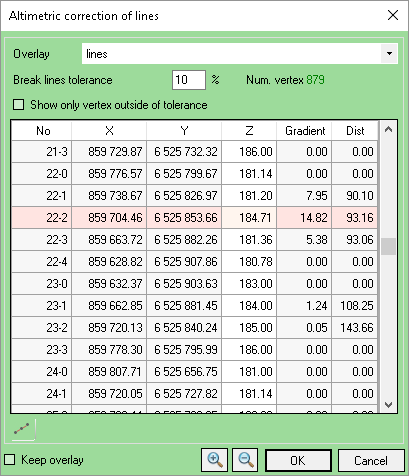Click the Dist value 90.10

pyautogui.click(x=355, y=196)
